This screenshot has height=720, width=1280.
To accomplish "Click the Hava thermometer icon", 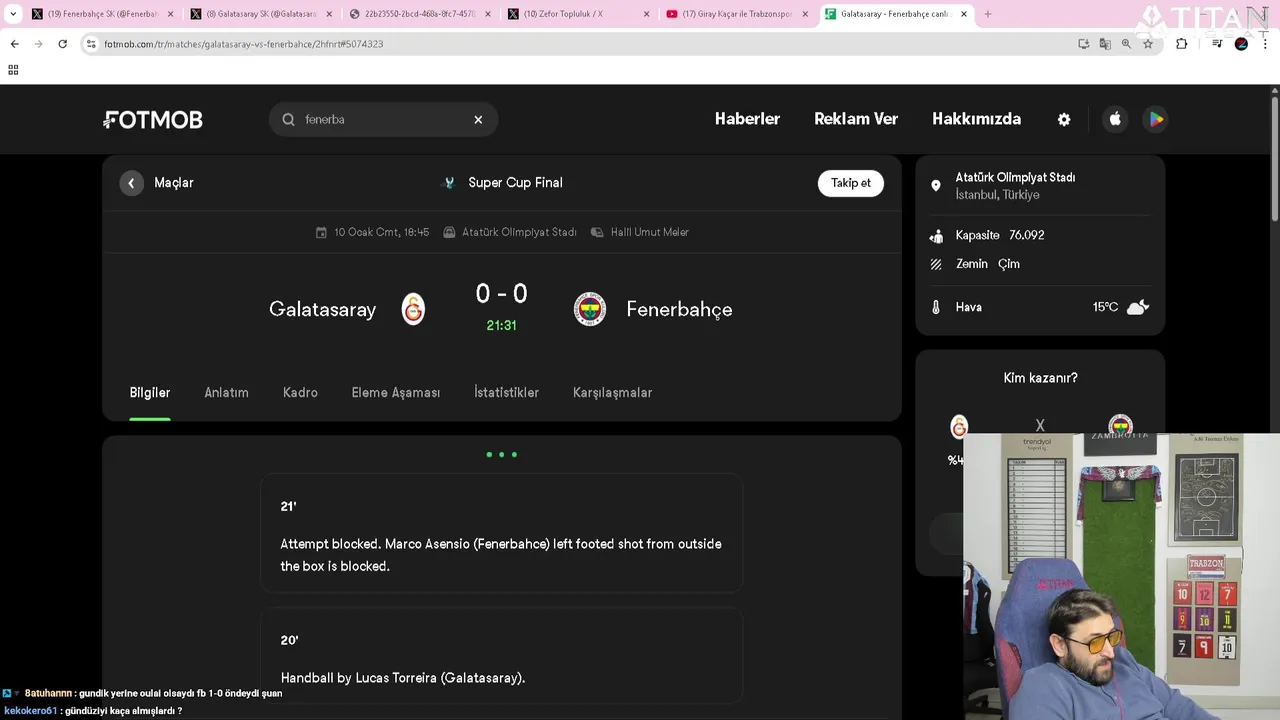I will coord(936,308).
